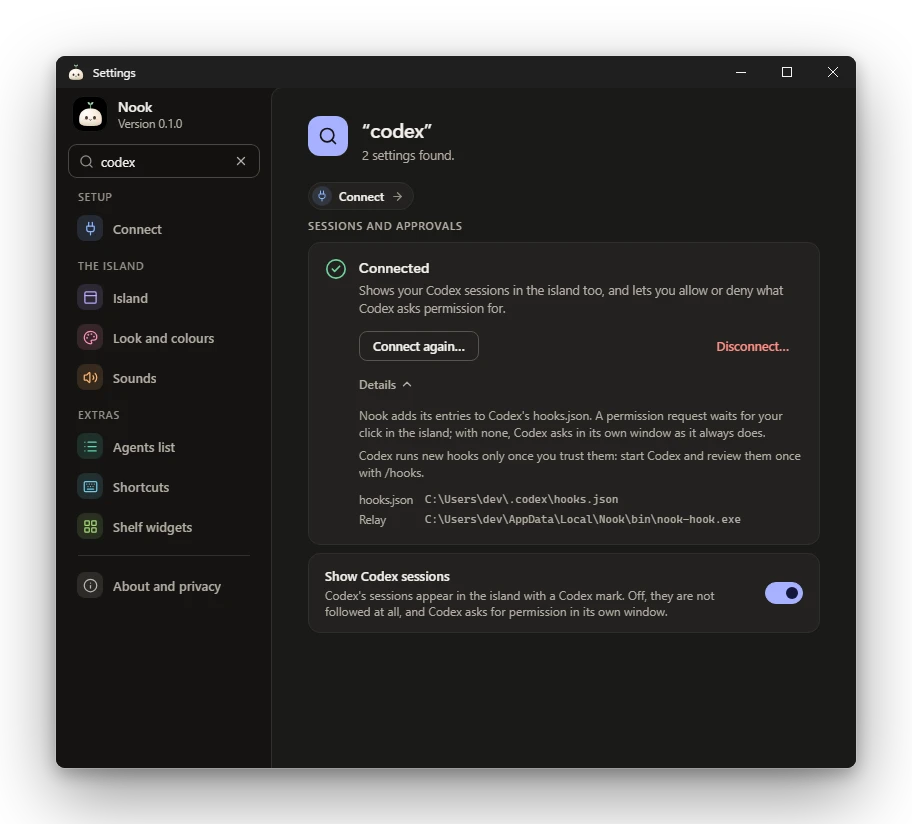Click the magnifier icon in the search box
This screenshot has width=912, height=824.
(x=86, y=162)
